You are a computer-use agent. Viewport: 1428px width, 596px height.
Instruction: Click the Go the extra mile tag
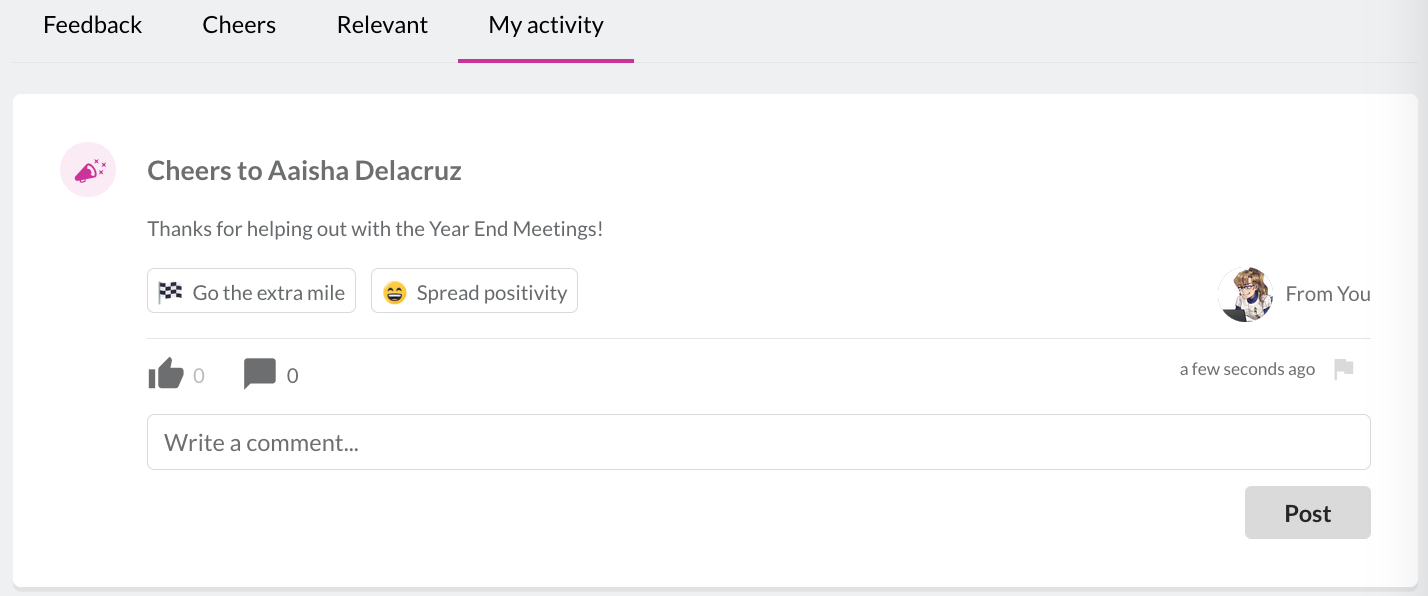point(251,291)
